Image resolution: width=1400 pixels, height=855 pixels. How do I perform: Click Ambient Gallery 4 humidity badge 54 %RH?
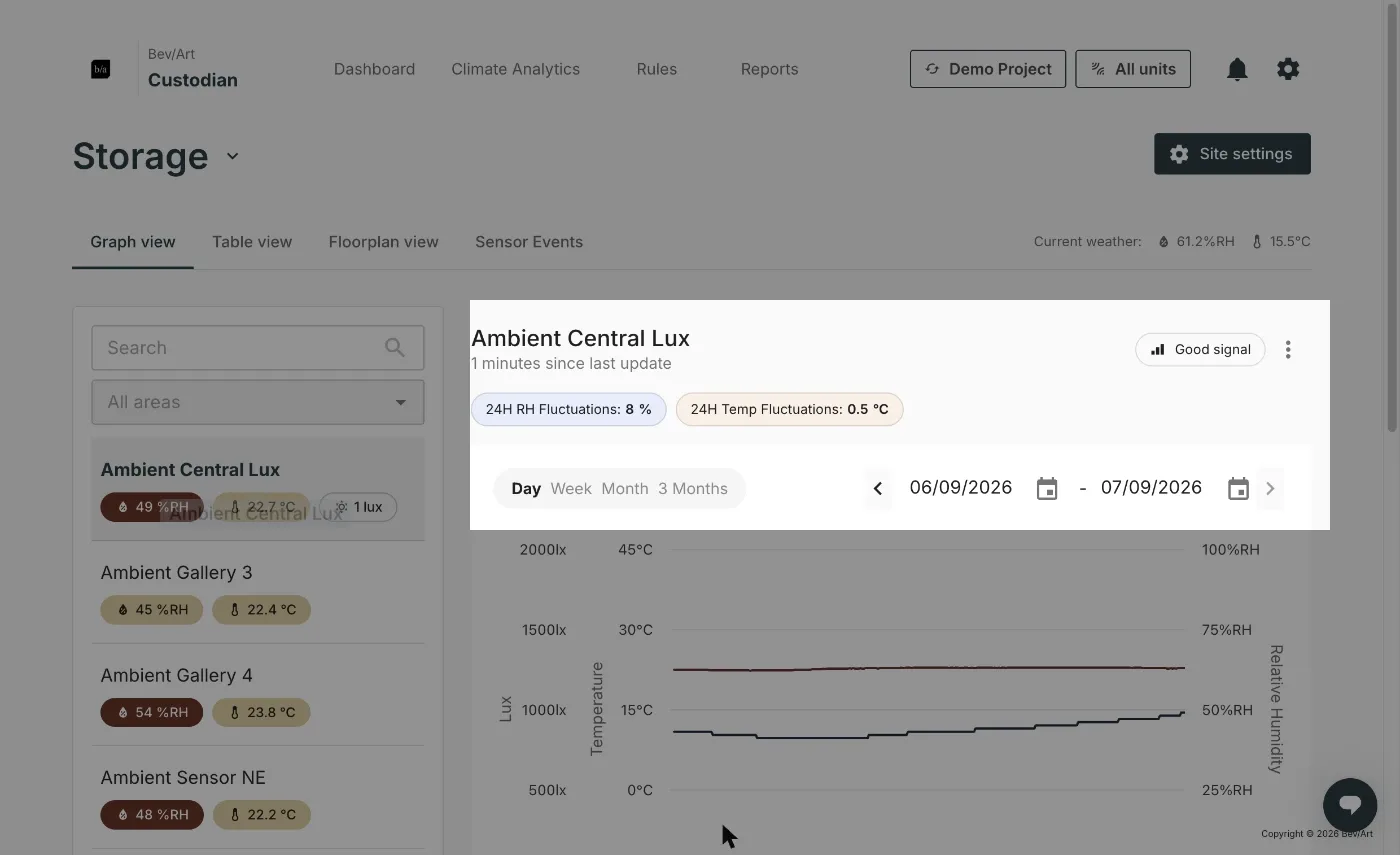coord(152,713)
